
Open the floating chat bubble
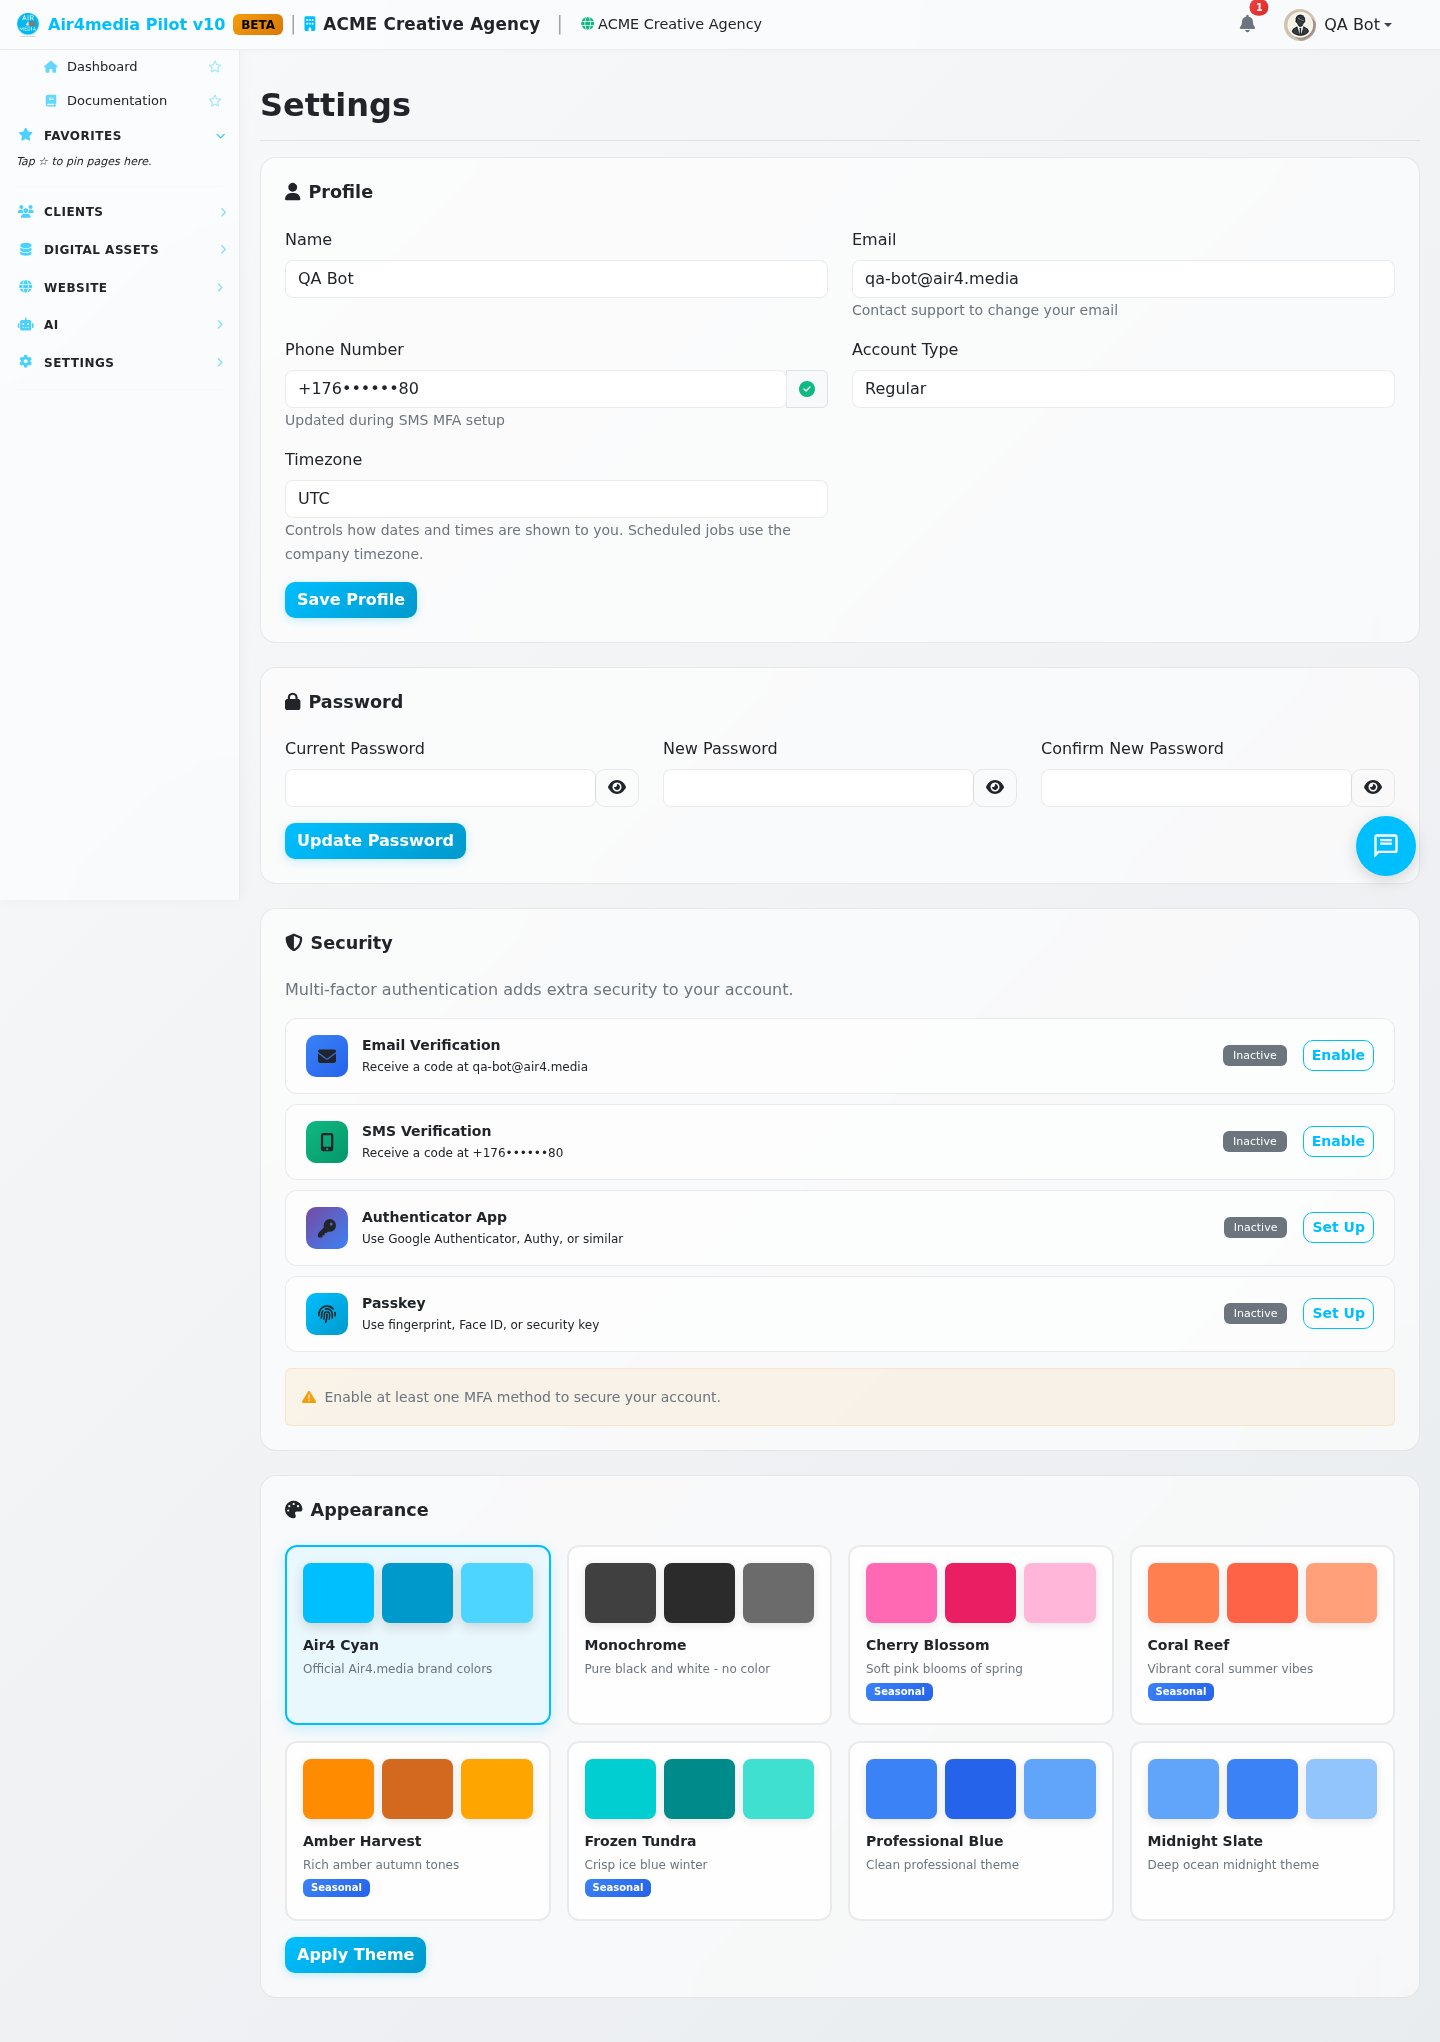point(1386,846)
